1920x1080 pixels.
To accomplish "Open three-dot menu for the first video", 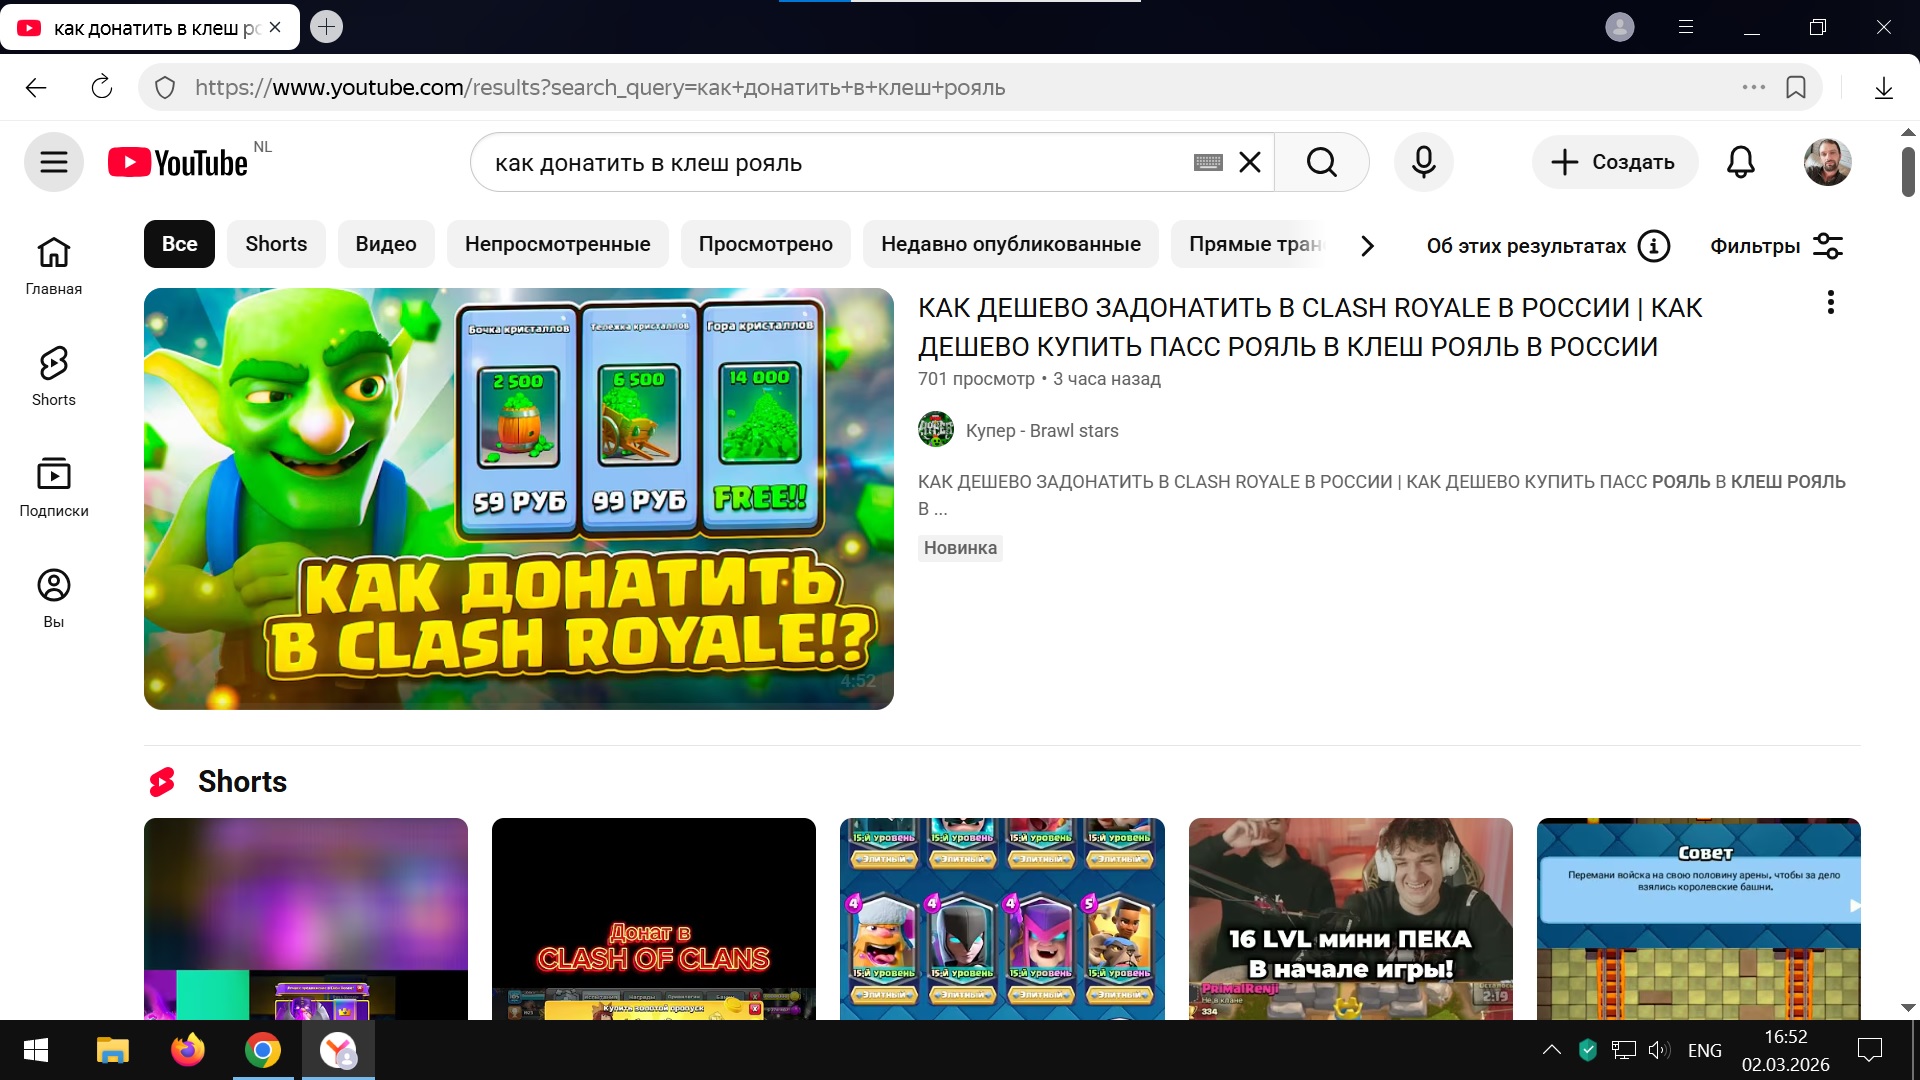I will tap(1830, 302).
